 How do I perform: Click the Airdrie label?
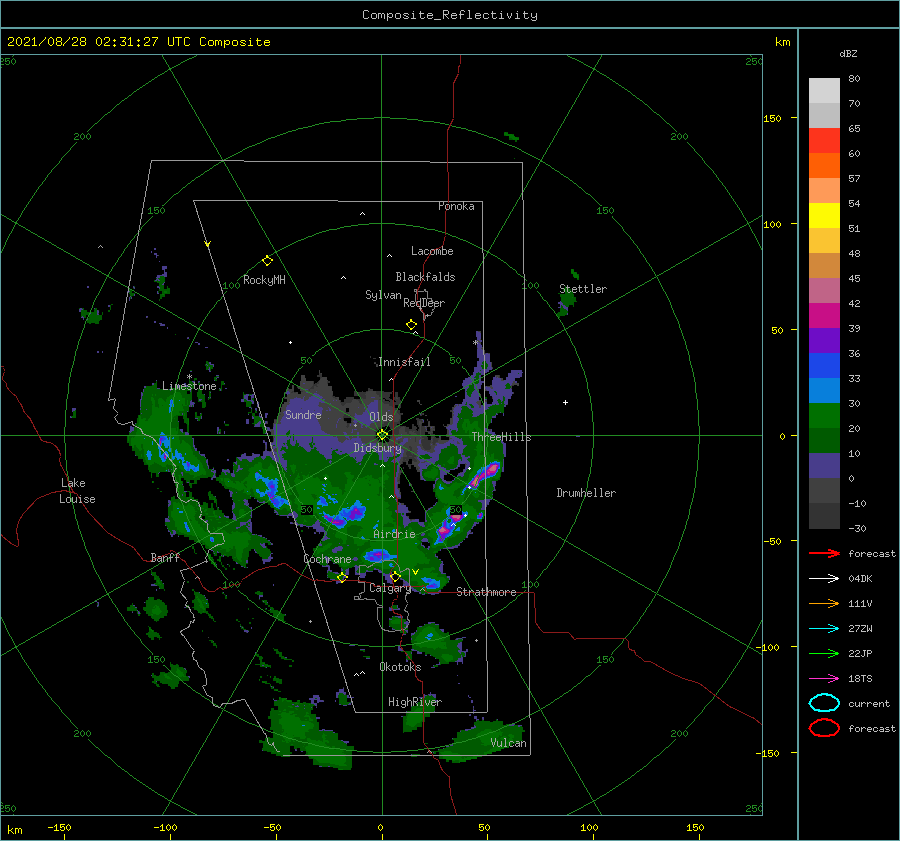(x=394, y=534)
